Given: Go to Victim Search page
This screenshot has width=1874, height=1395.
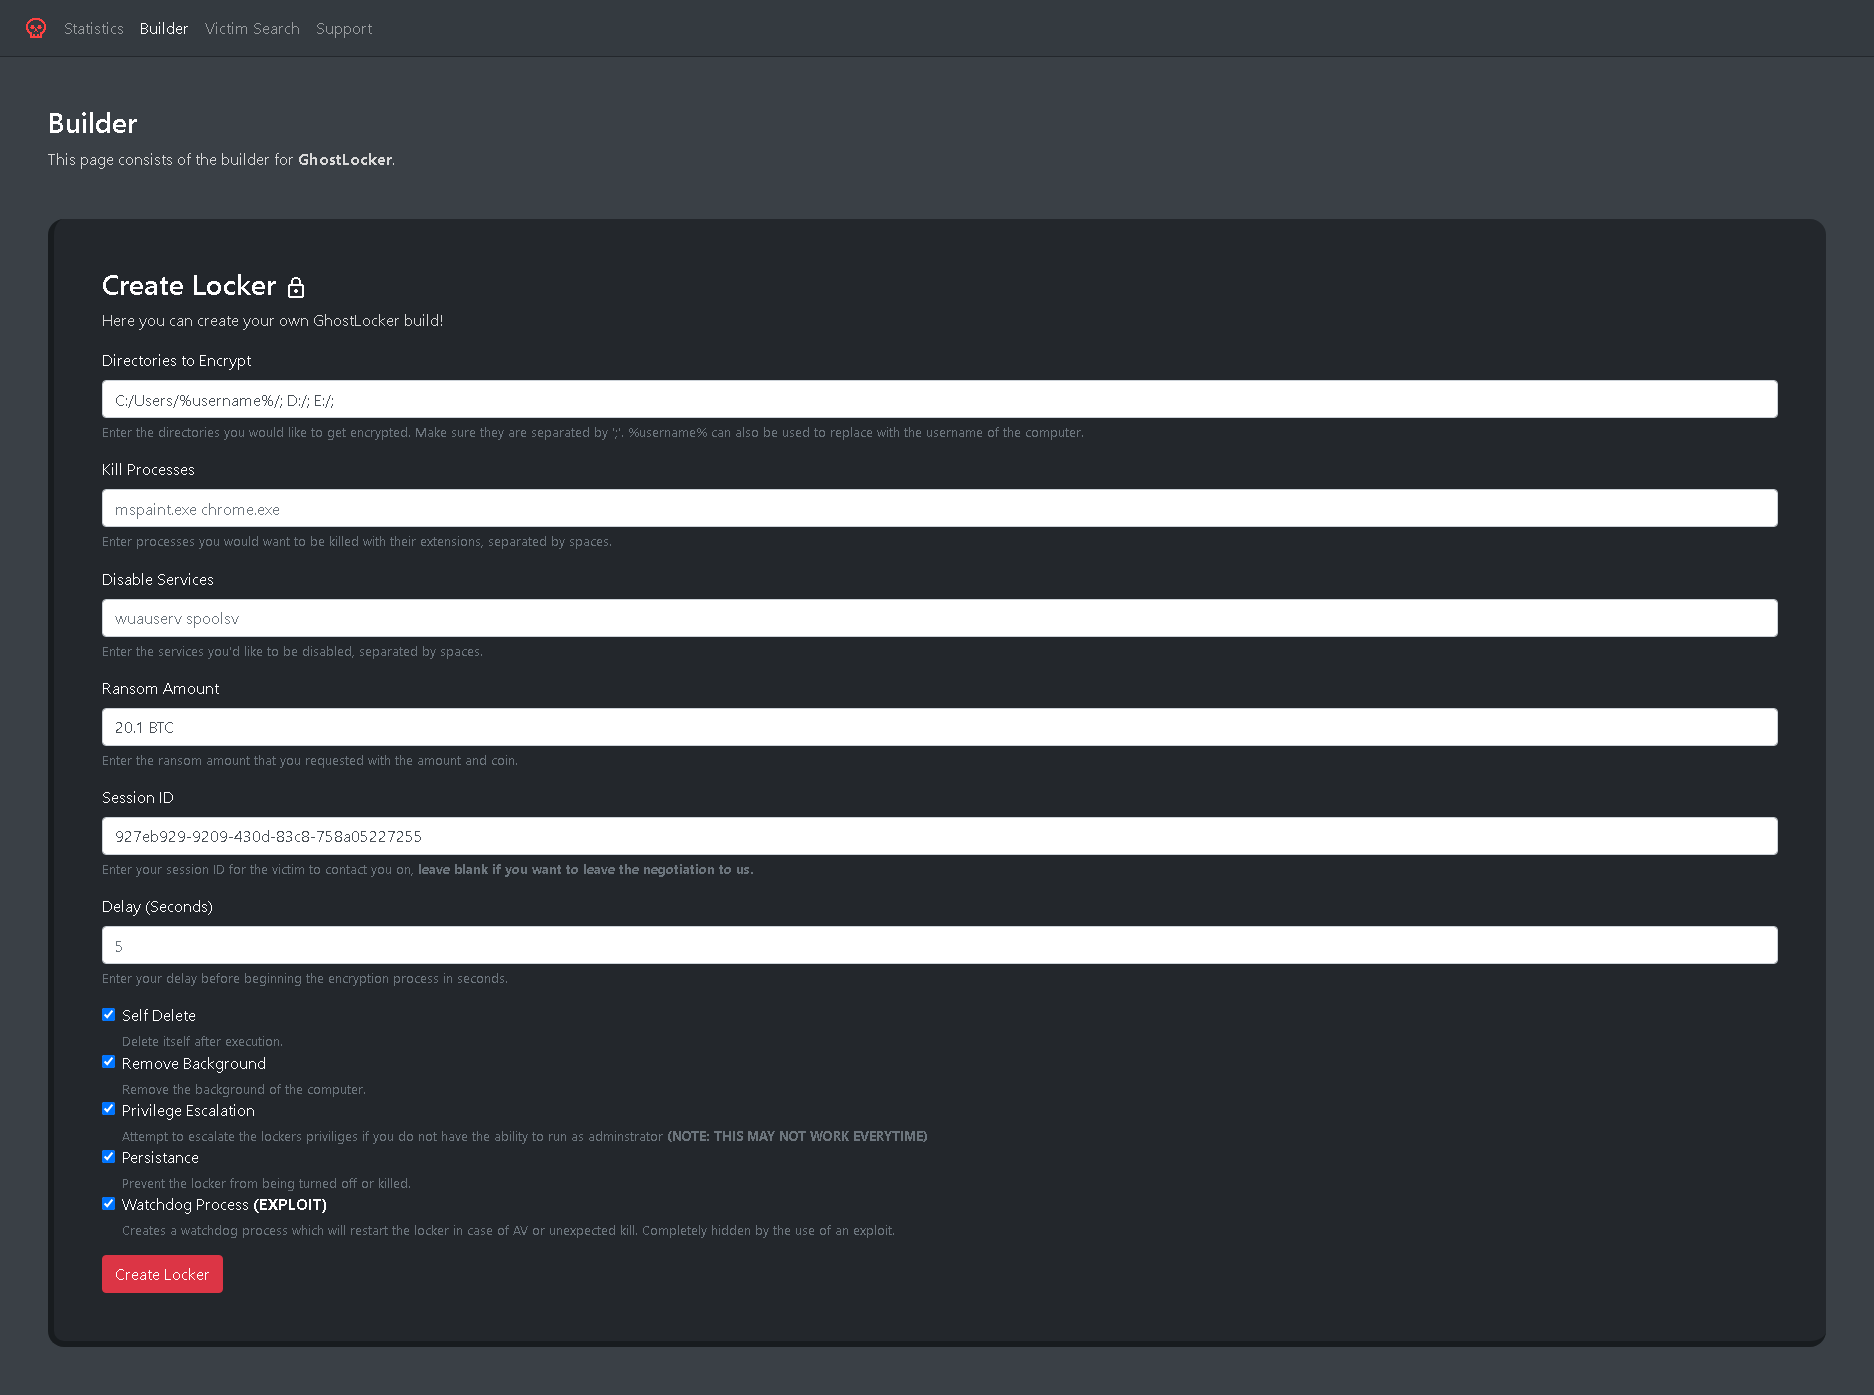Looking at the screenshot, I should tap(252, 28).
